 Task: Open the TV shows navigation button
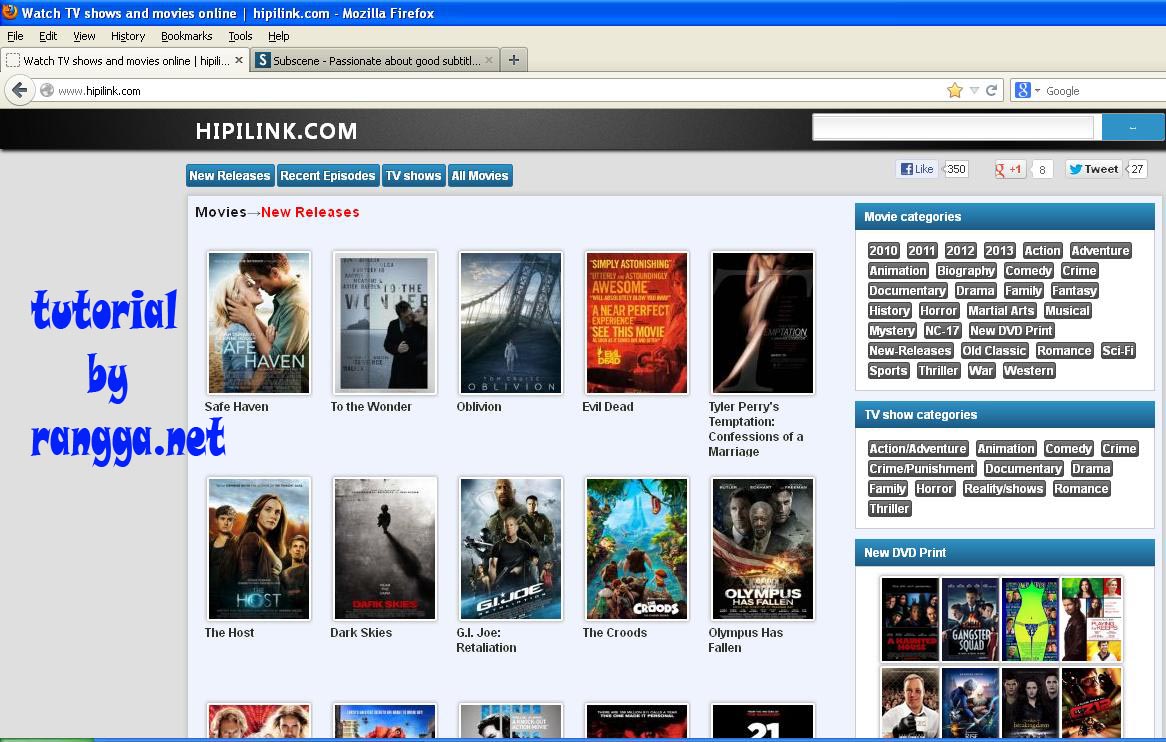[x=413, y=175]
